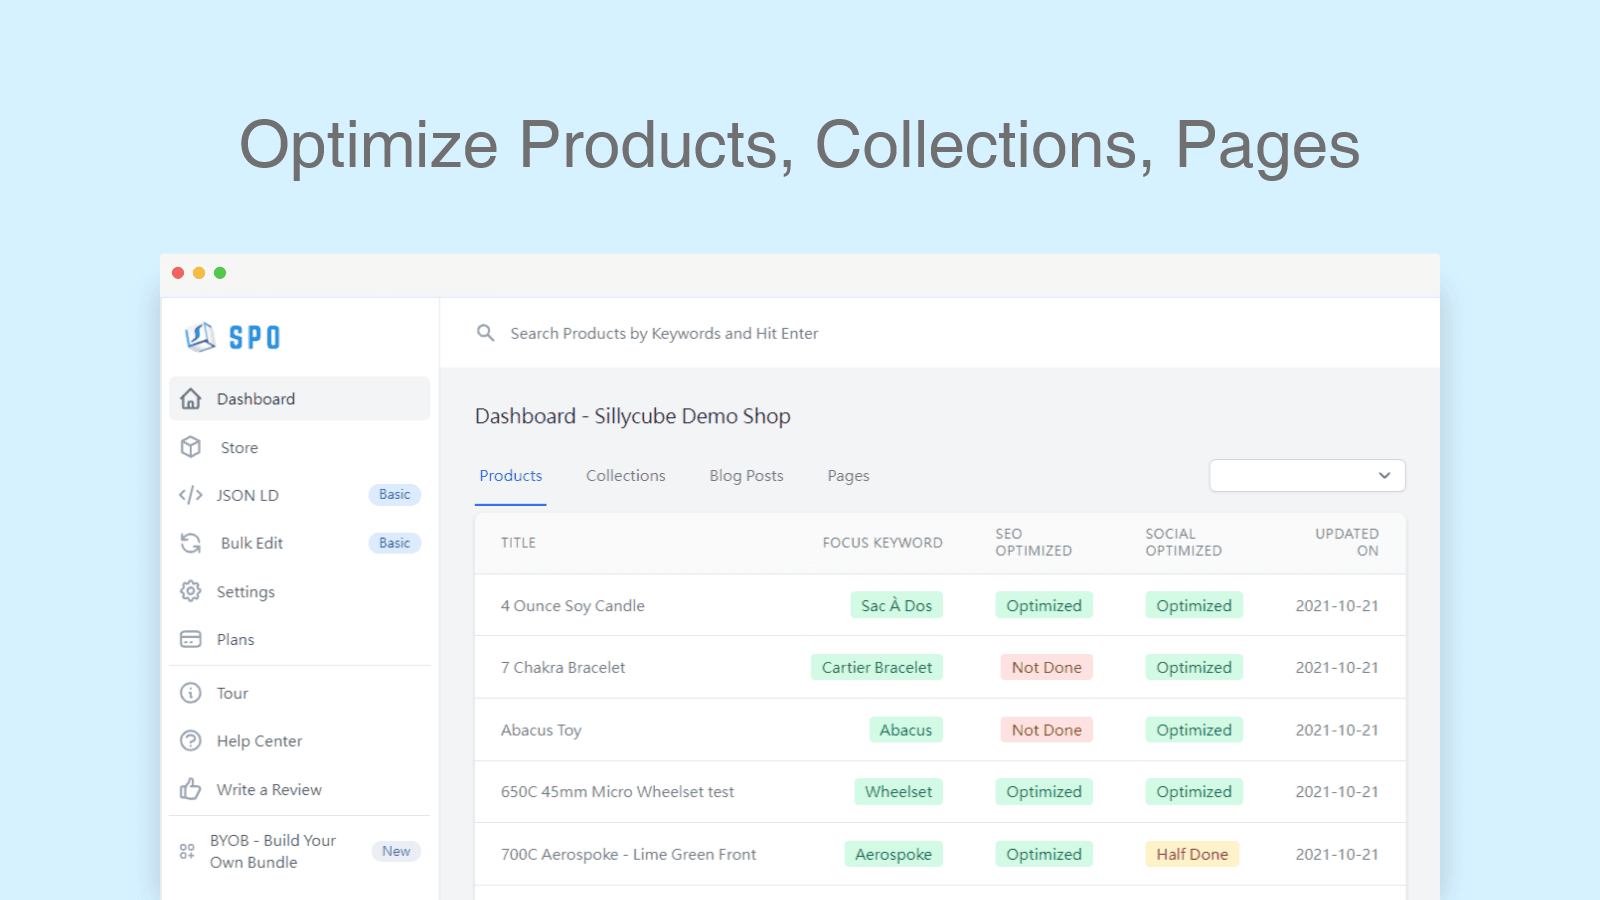Click the product search input field

(700, 333)
